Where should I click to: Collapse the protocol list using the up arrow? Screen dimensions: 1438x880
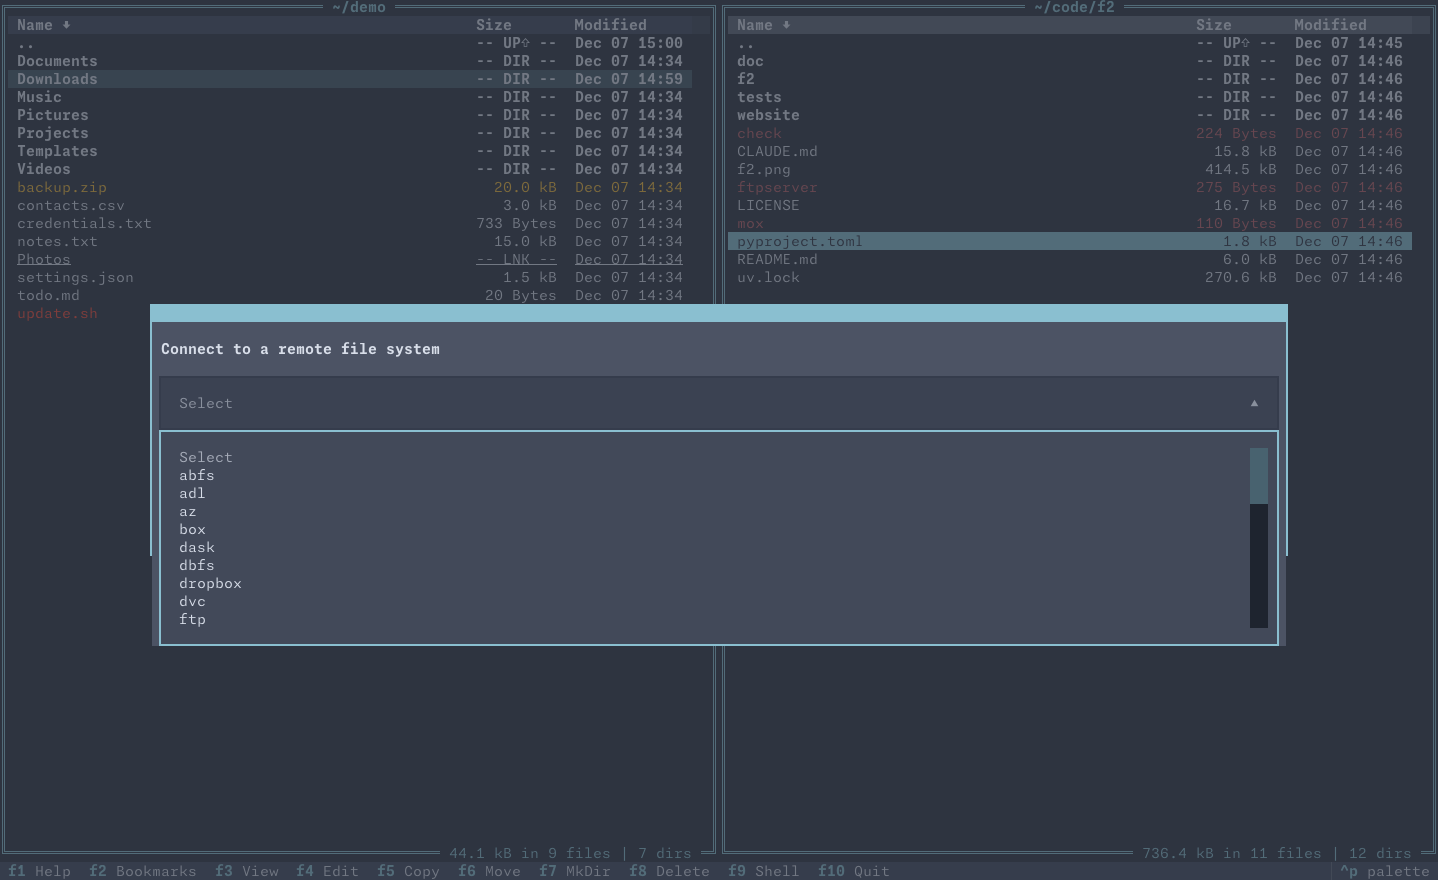coord(1254,402)
